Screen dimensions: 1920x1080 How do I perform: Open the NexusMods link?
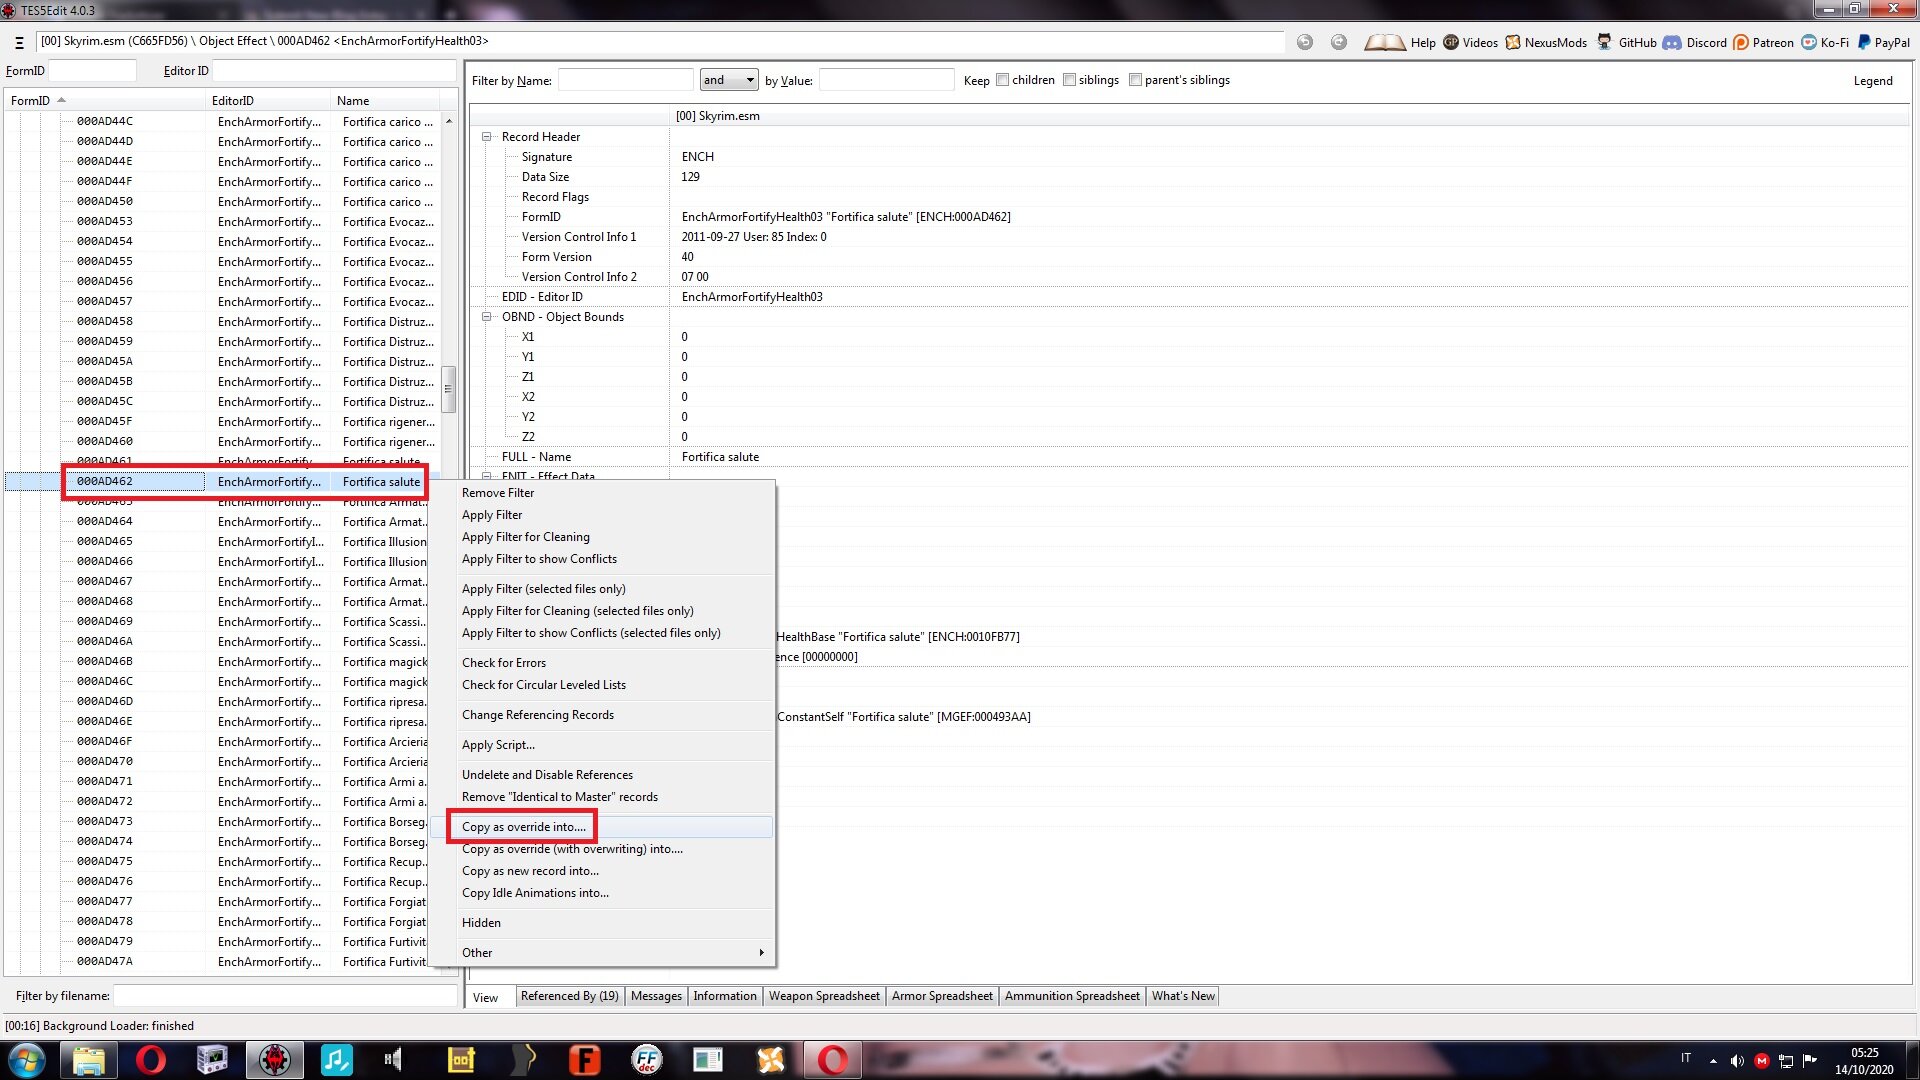pos(1546,43)
